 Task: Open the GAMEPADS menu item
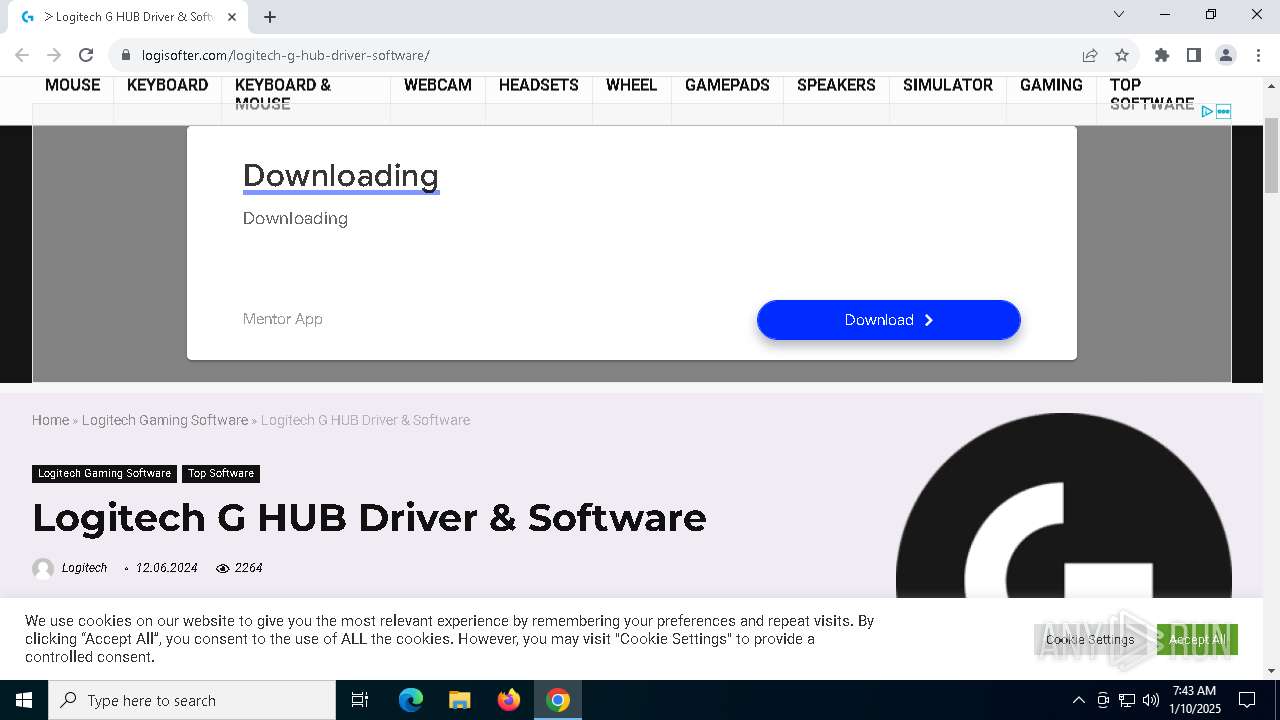[727, 85]
